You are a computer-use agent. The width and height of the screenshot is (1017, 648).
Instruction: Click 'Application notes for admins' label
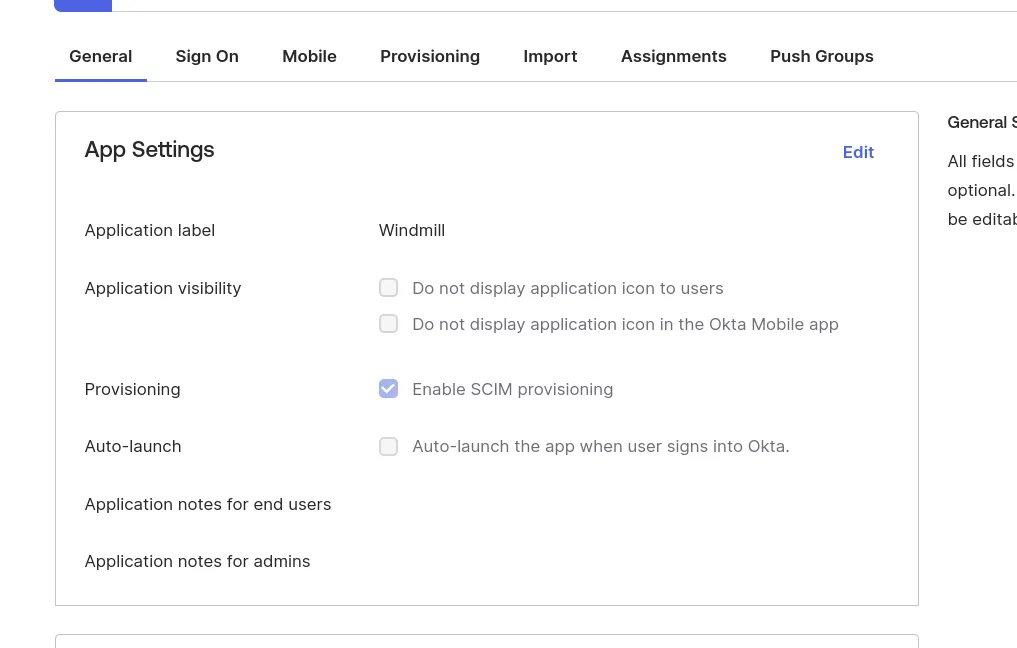tap(197, 561)
